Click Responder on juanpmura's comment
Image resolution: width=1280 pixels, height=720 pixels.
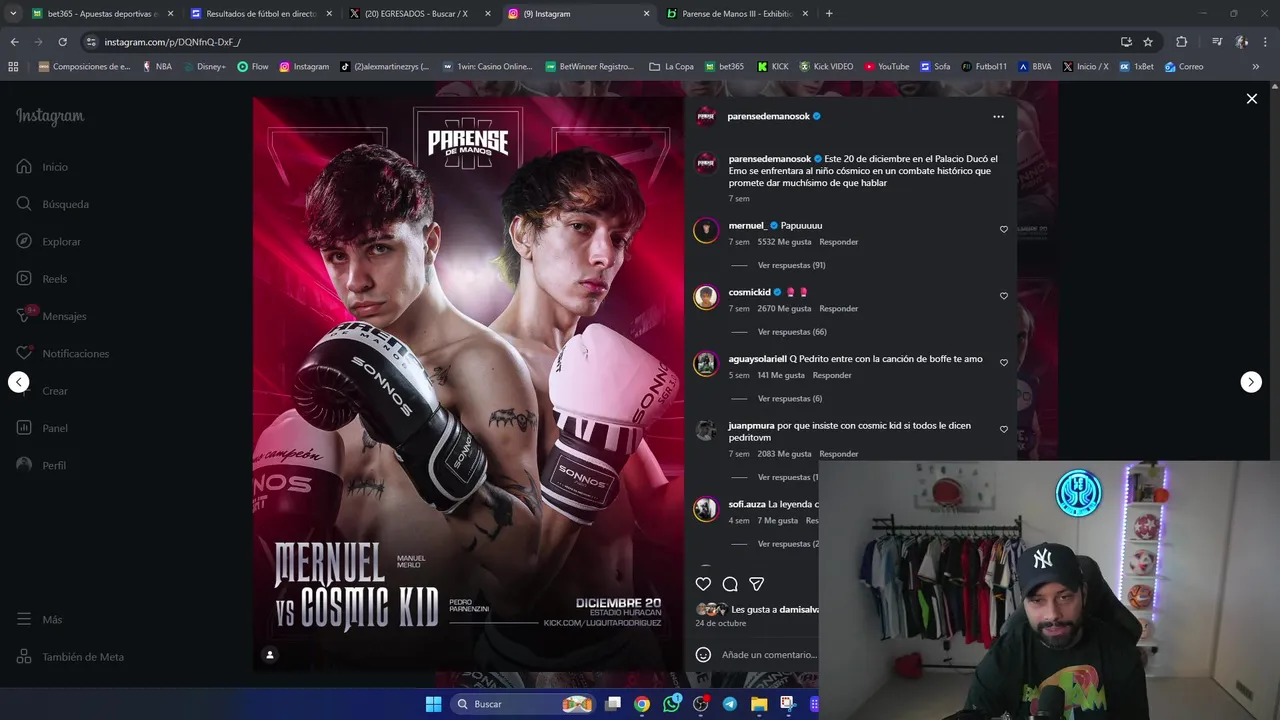click(x=838, y=454)
